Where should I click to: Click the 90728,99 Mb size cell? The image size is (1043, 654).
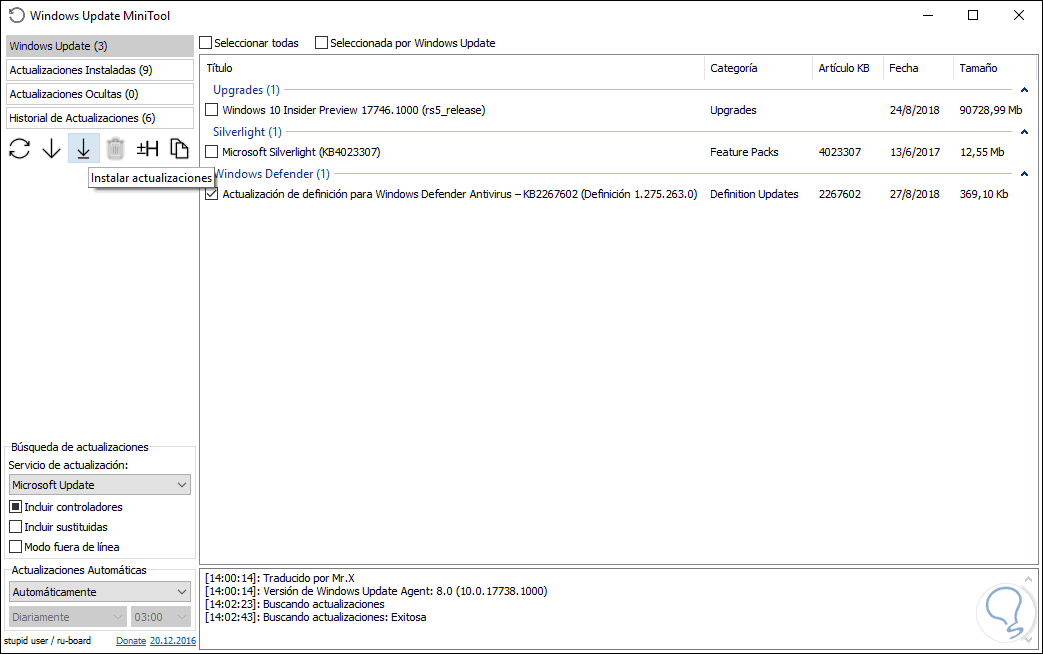click(x=990, y=110)
